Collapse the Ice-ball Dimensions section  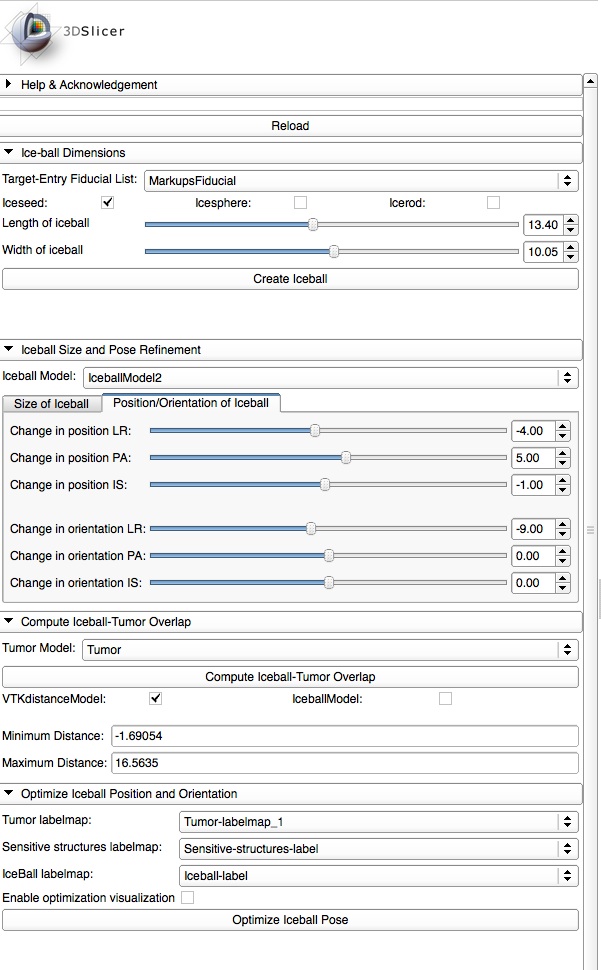tap(10, 153)
